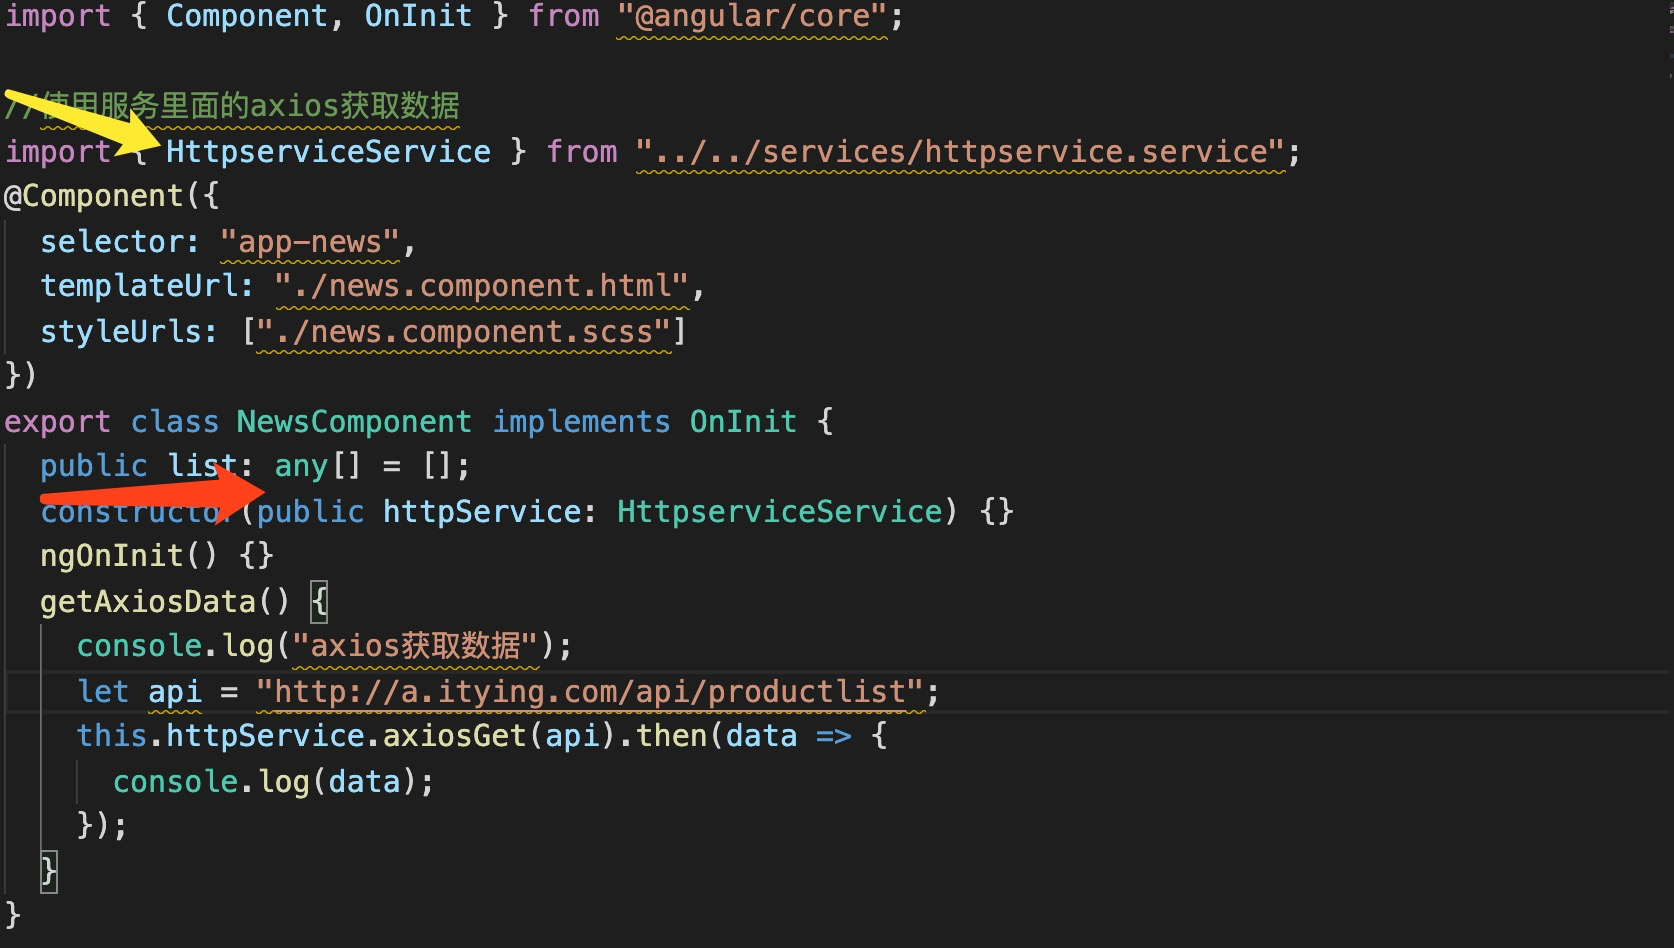Screen dimensions: 1674x948
Task: Click the console.log(data) statement inside then callback
Action: point(270,780)
